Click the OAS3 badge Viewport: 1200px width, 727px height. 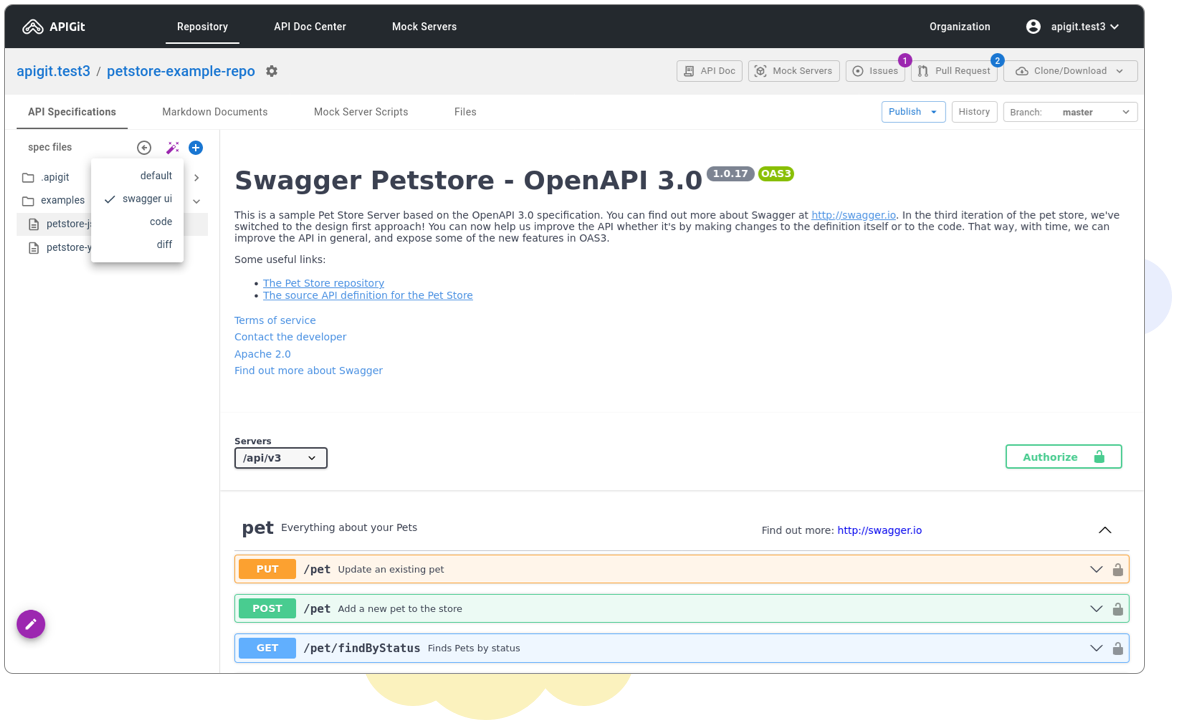(x=776, y=174)
